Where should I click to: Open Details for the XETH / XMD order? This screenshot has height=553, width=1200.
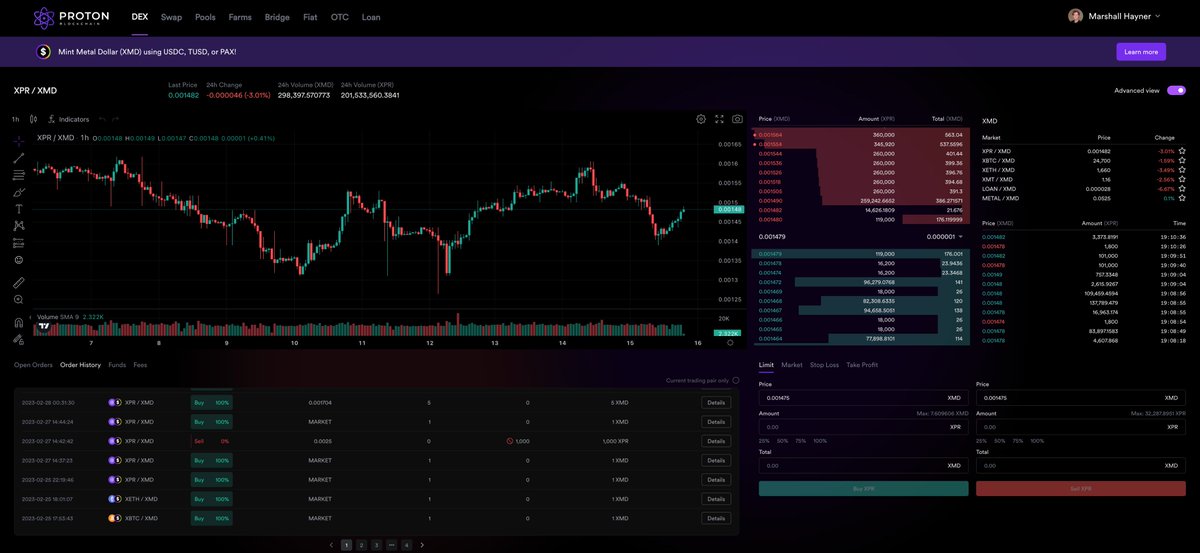tap(716, 499)
